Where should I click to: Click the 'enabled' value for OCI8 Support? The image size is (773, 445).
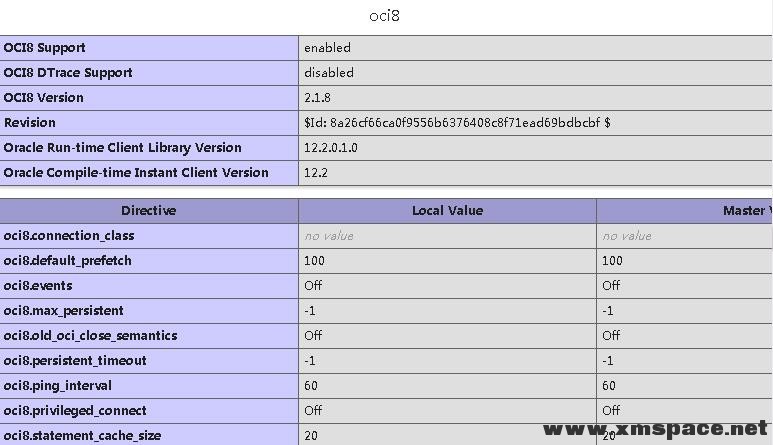(327, 48)
